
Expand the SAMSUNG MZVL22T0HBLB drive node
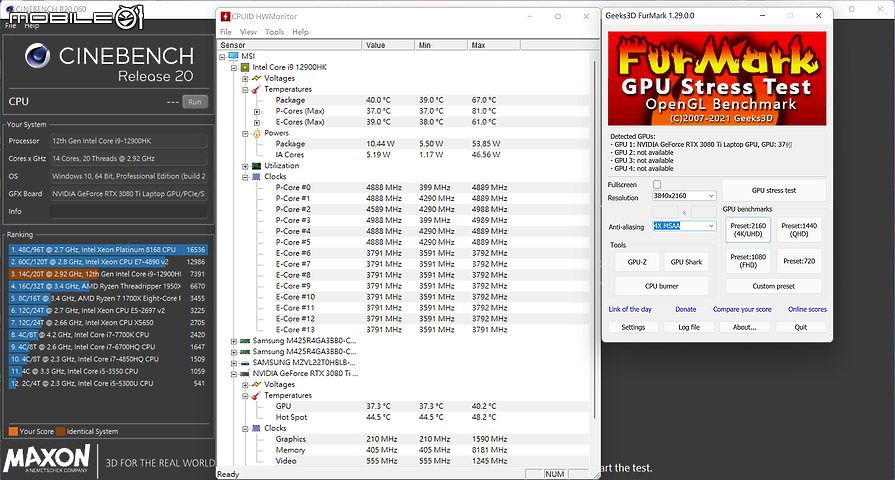[x=233, y=364]
